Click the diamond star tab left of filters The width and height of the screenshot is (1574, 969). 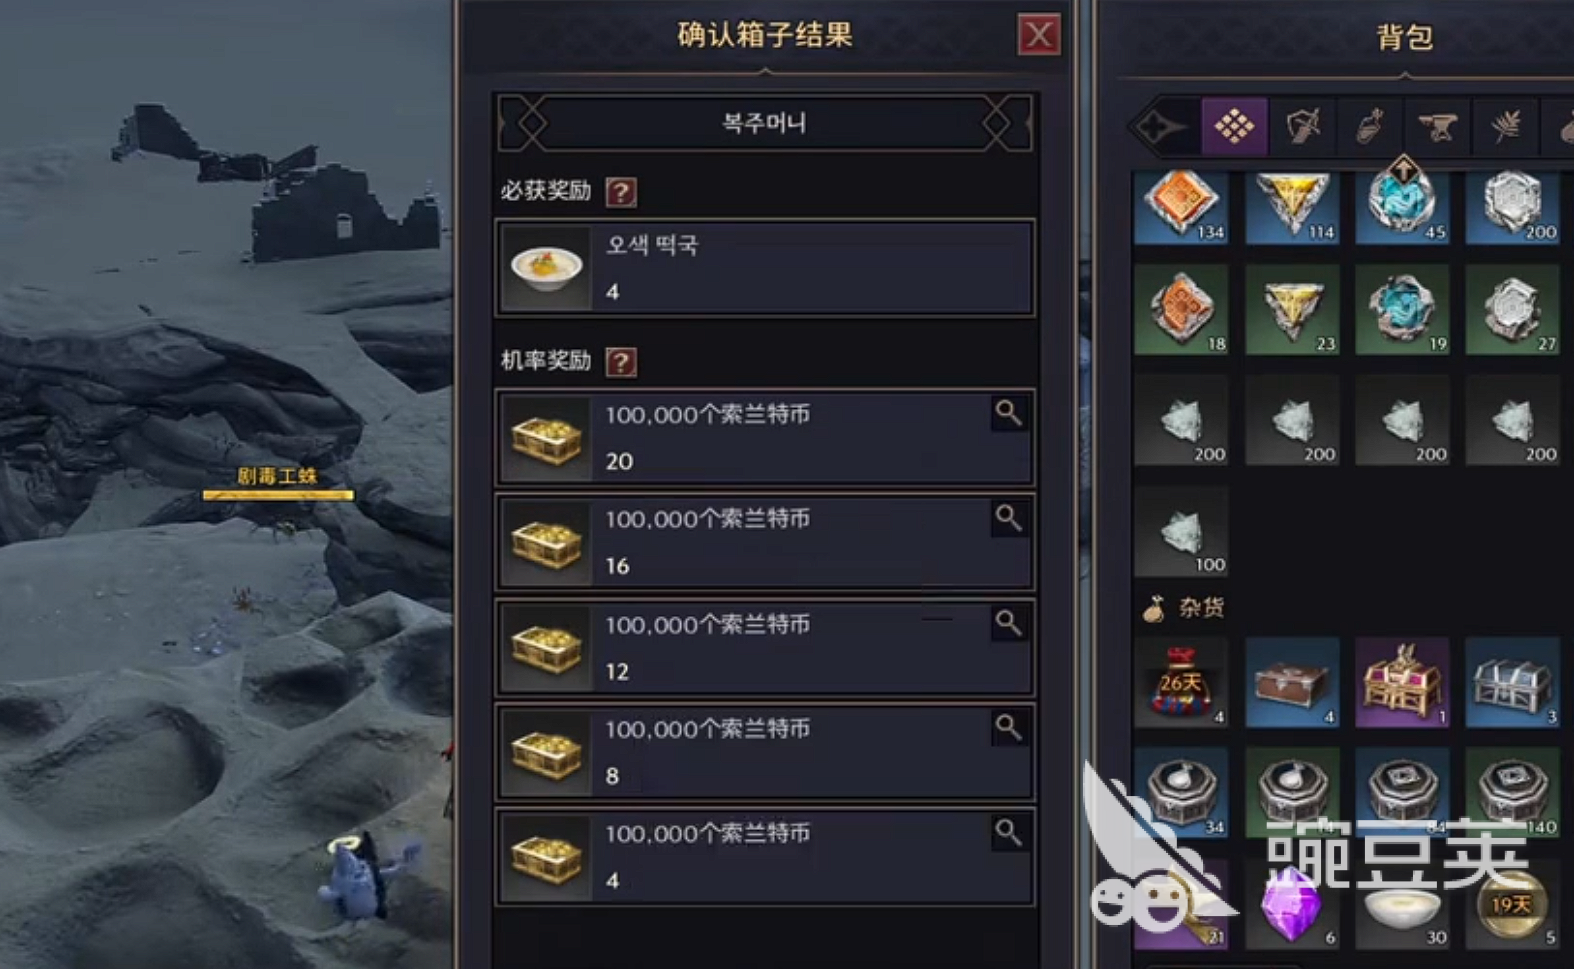(x=1164, y=126)
